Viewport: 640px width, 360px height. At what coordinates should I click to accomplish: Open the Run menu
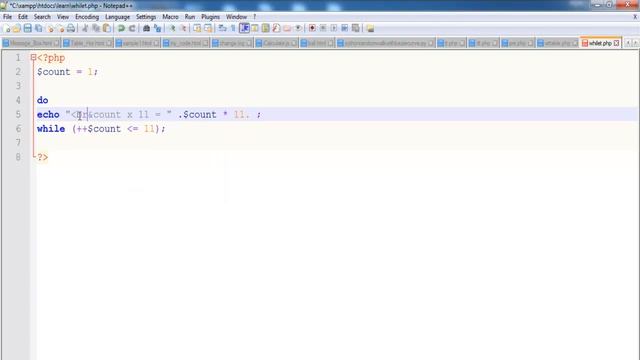[190, 17]
